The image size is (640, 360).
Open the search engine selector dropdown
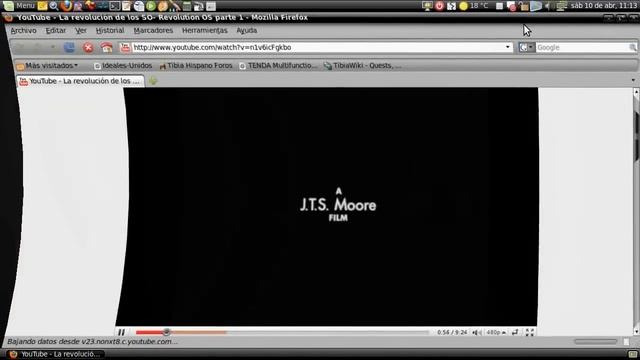tap(526, 47)
